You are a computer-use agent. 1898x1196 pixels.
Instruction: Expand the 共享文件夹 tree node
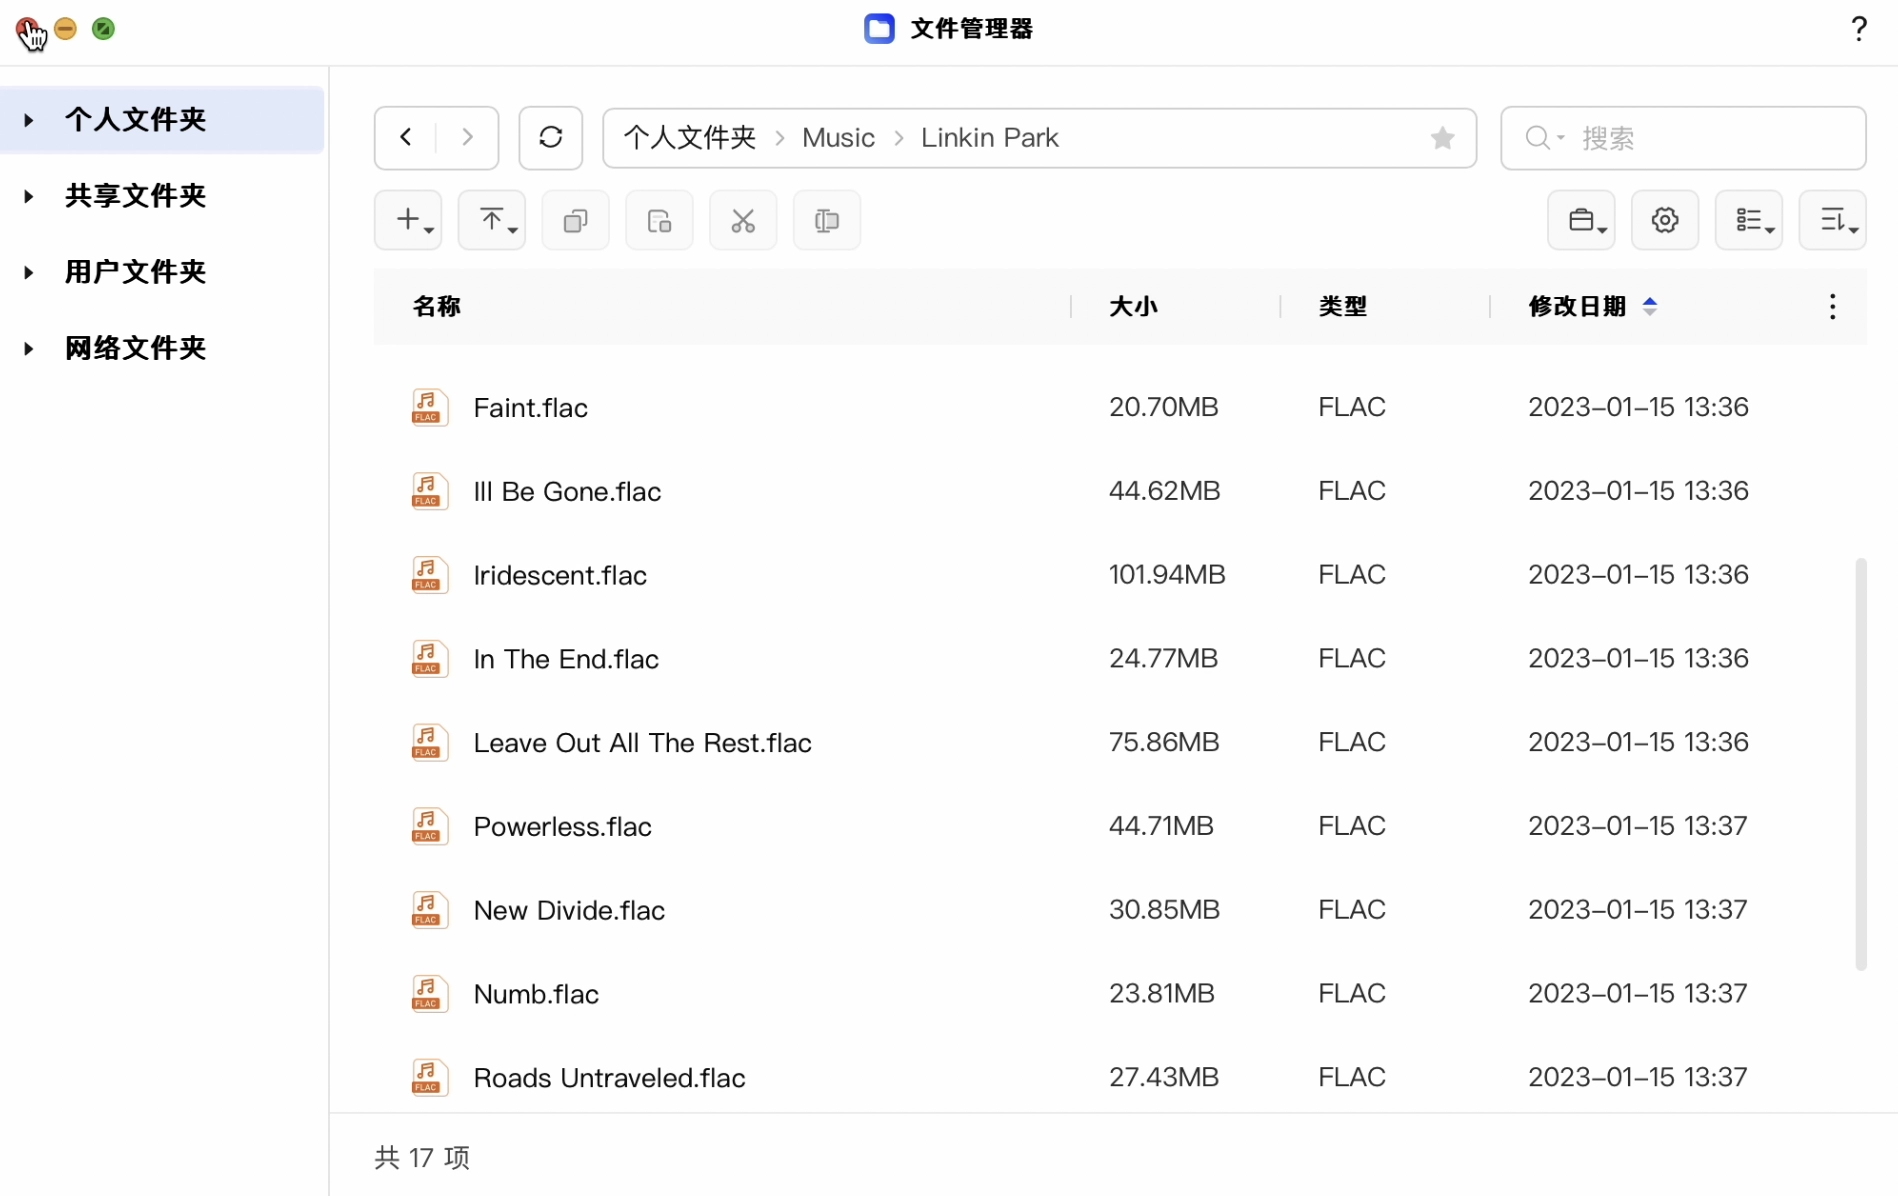(x=29, y=196)
